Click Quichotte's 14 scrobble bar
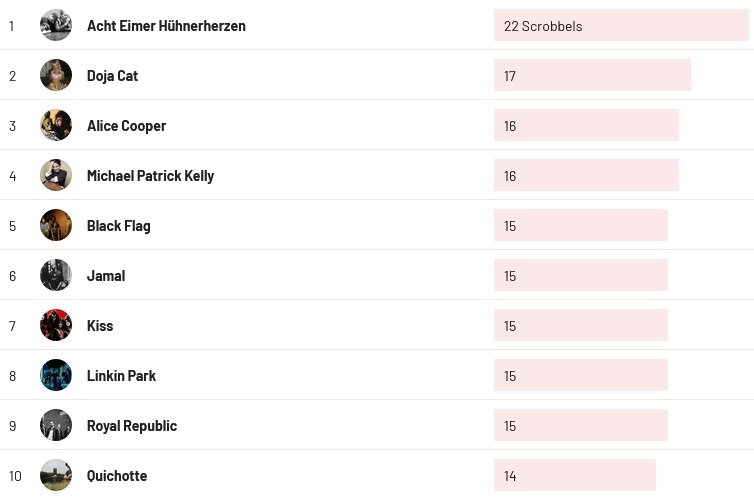Screen dimensions: 754x498 [574, 476]
